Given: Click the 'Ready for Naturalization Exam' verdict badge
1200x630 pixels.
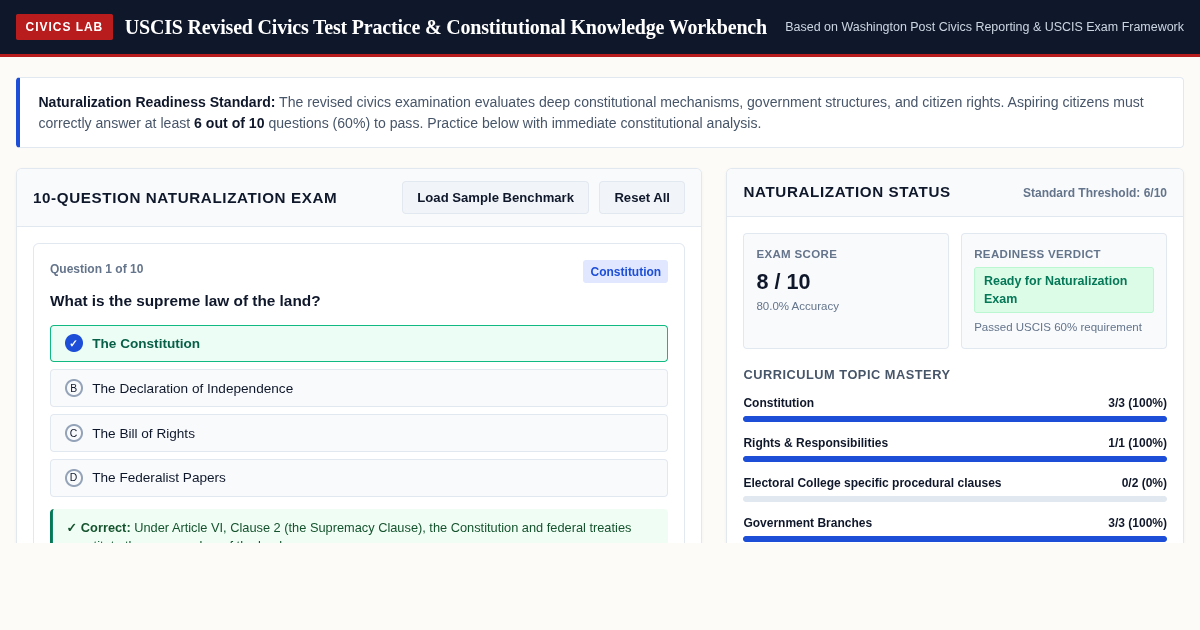Looking at the screenshot, I should (1064, 290).
